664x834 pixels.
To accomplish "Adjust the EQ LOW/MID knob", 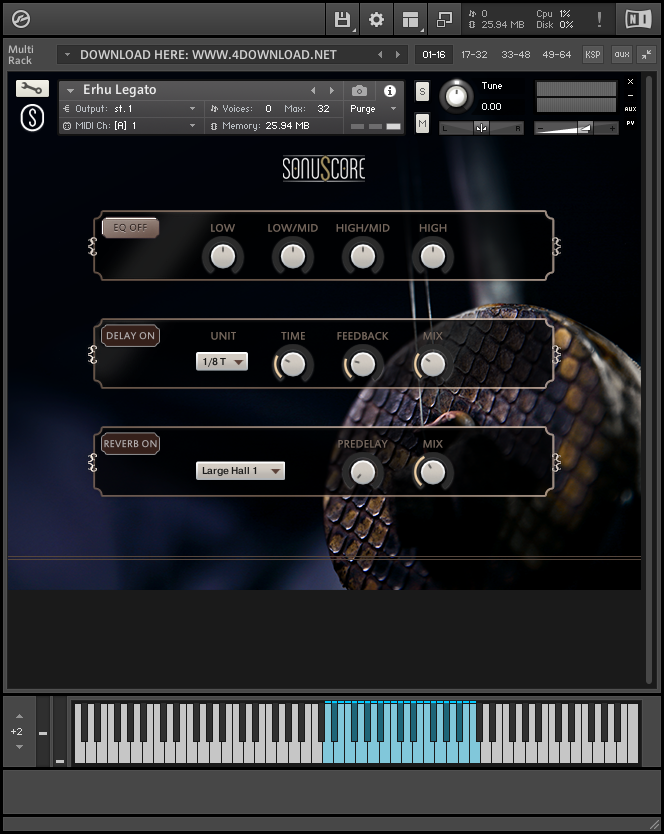I will (x=293, y=256).
